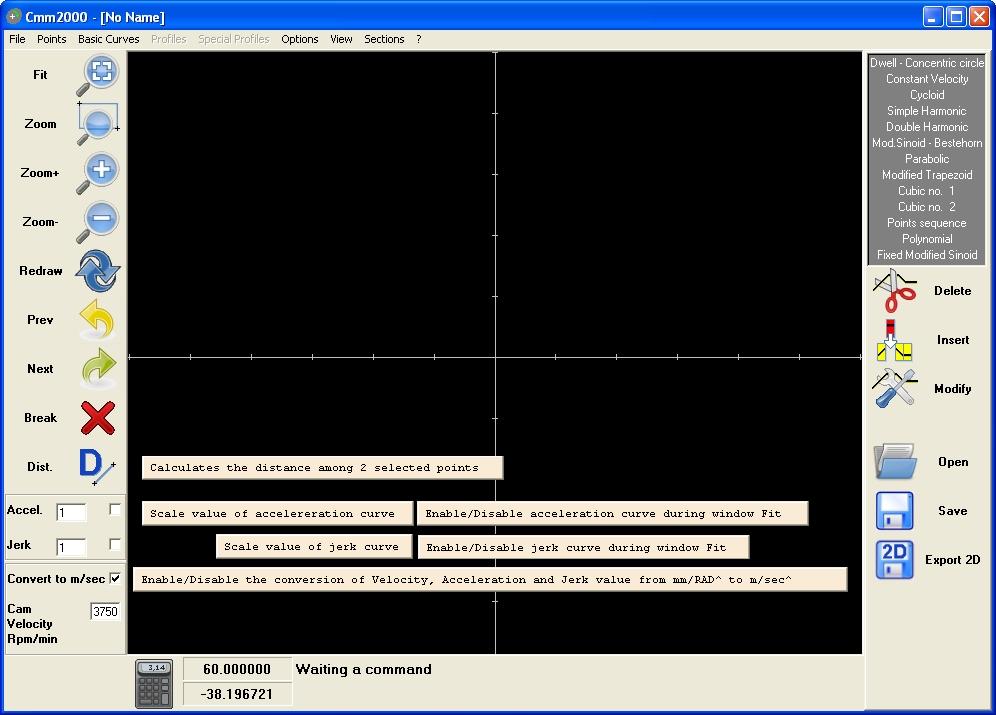This screenshot has height=715, width=996.
Task: Click the Zoom- magnifier icon
Action: pos(98,222)
